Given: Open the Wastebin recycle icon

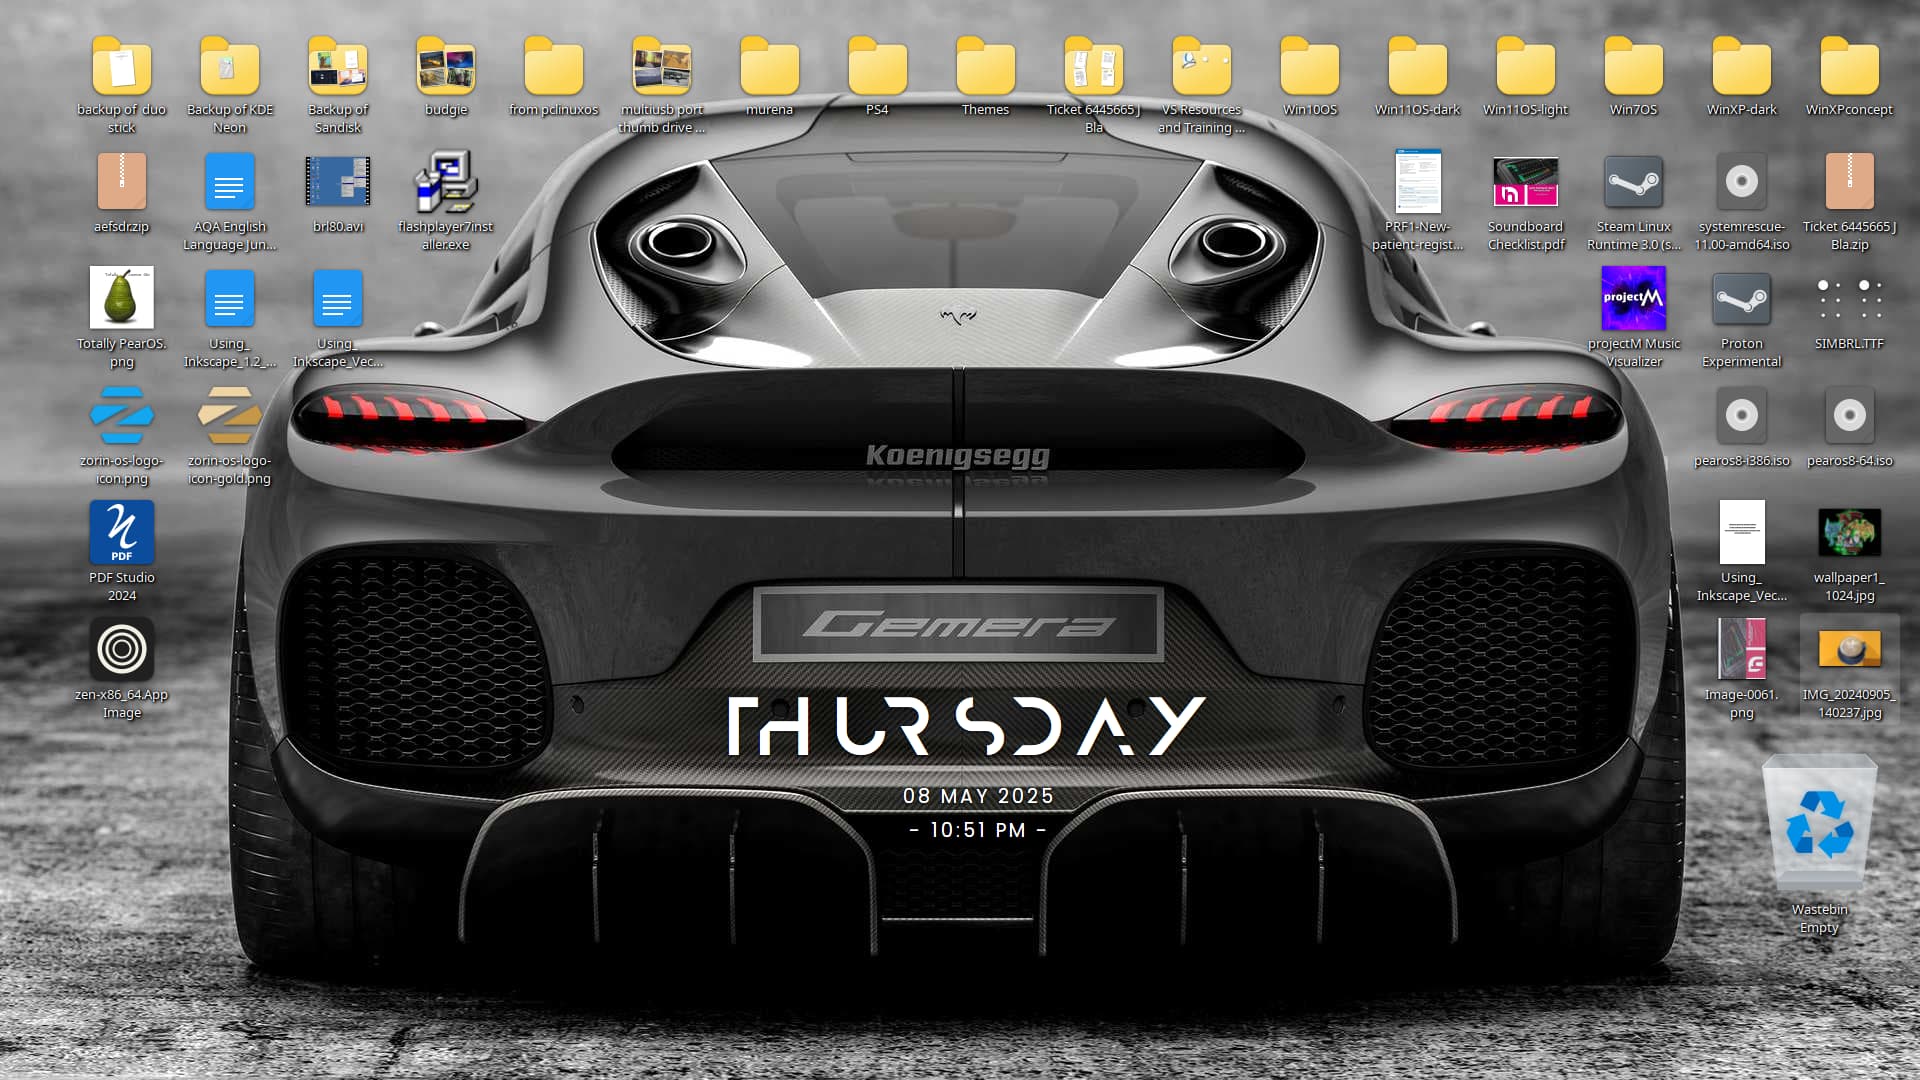Looking at the screenshot, I should click(x=1819, y=822).
